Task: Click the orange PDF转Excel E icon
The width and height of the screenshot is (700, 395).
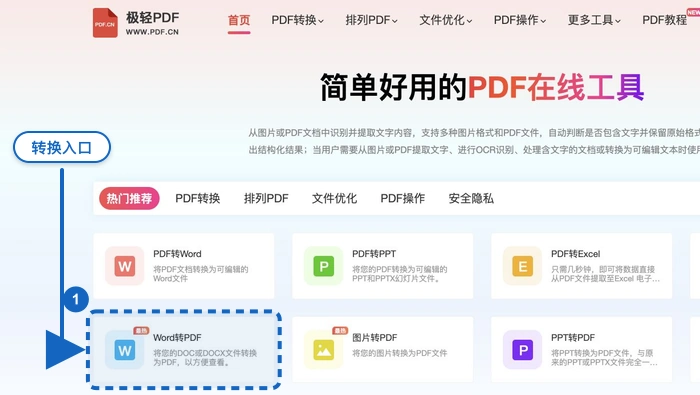Action: point(522,266)
